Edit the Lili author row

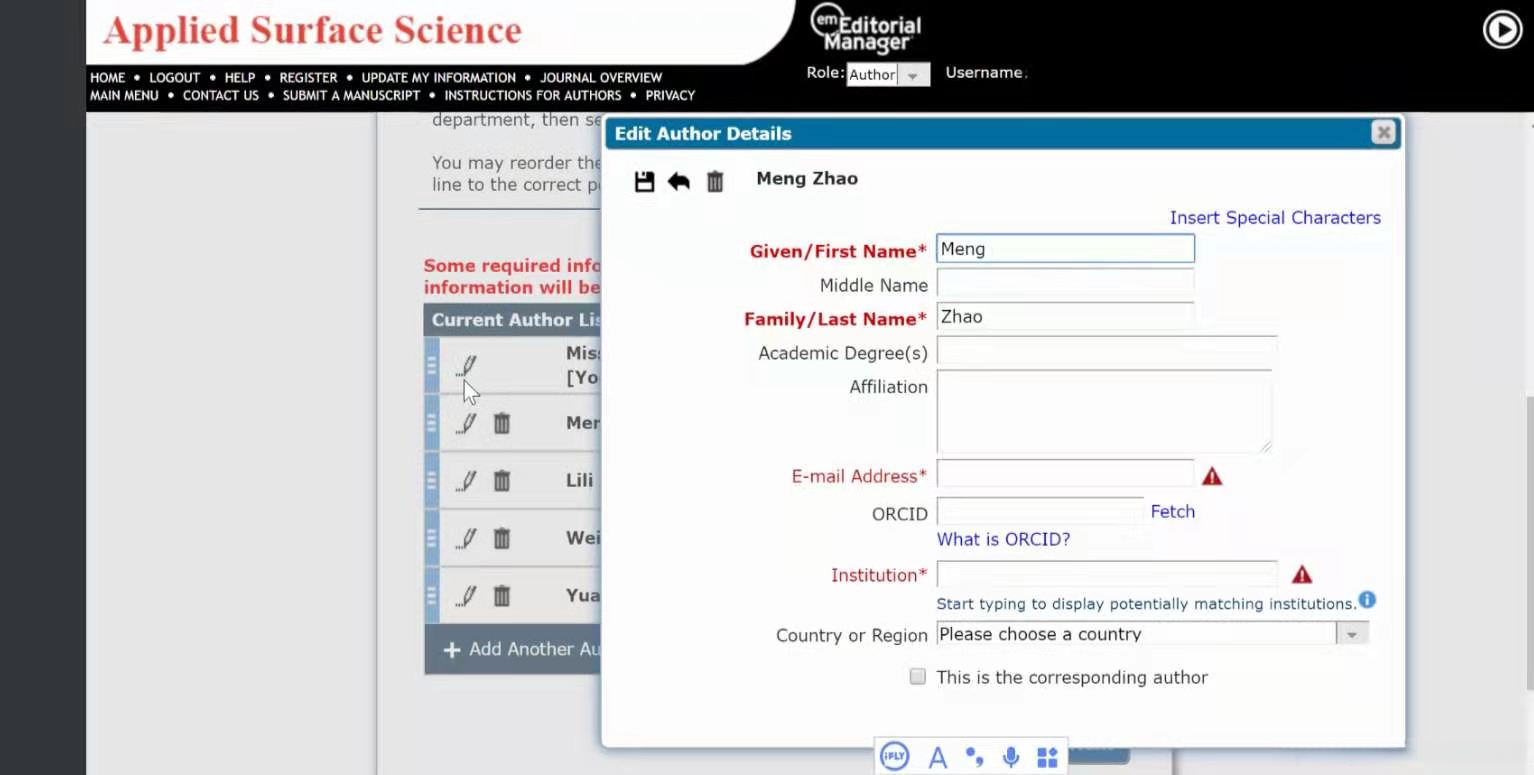tap(466, 481)
